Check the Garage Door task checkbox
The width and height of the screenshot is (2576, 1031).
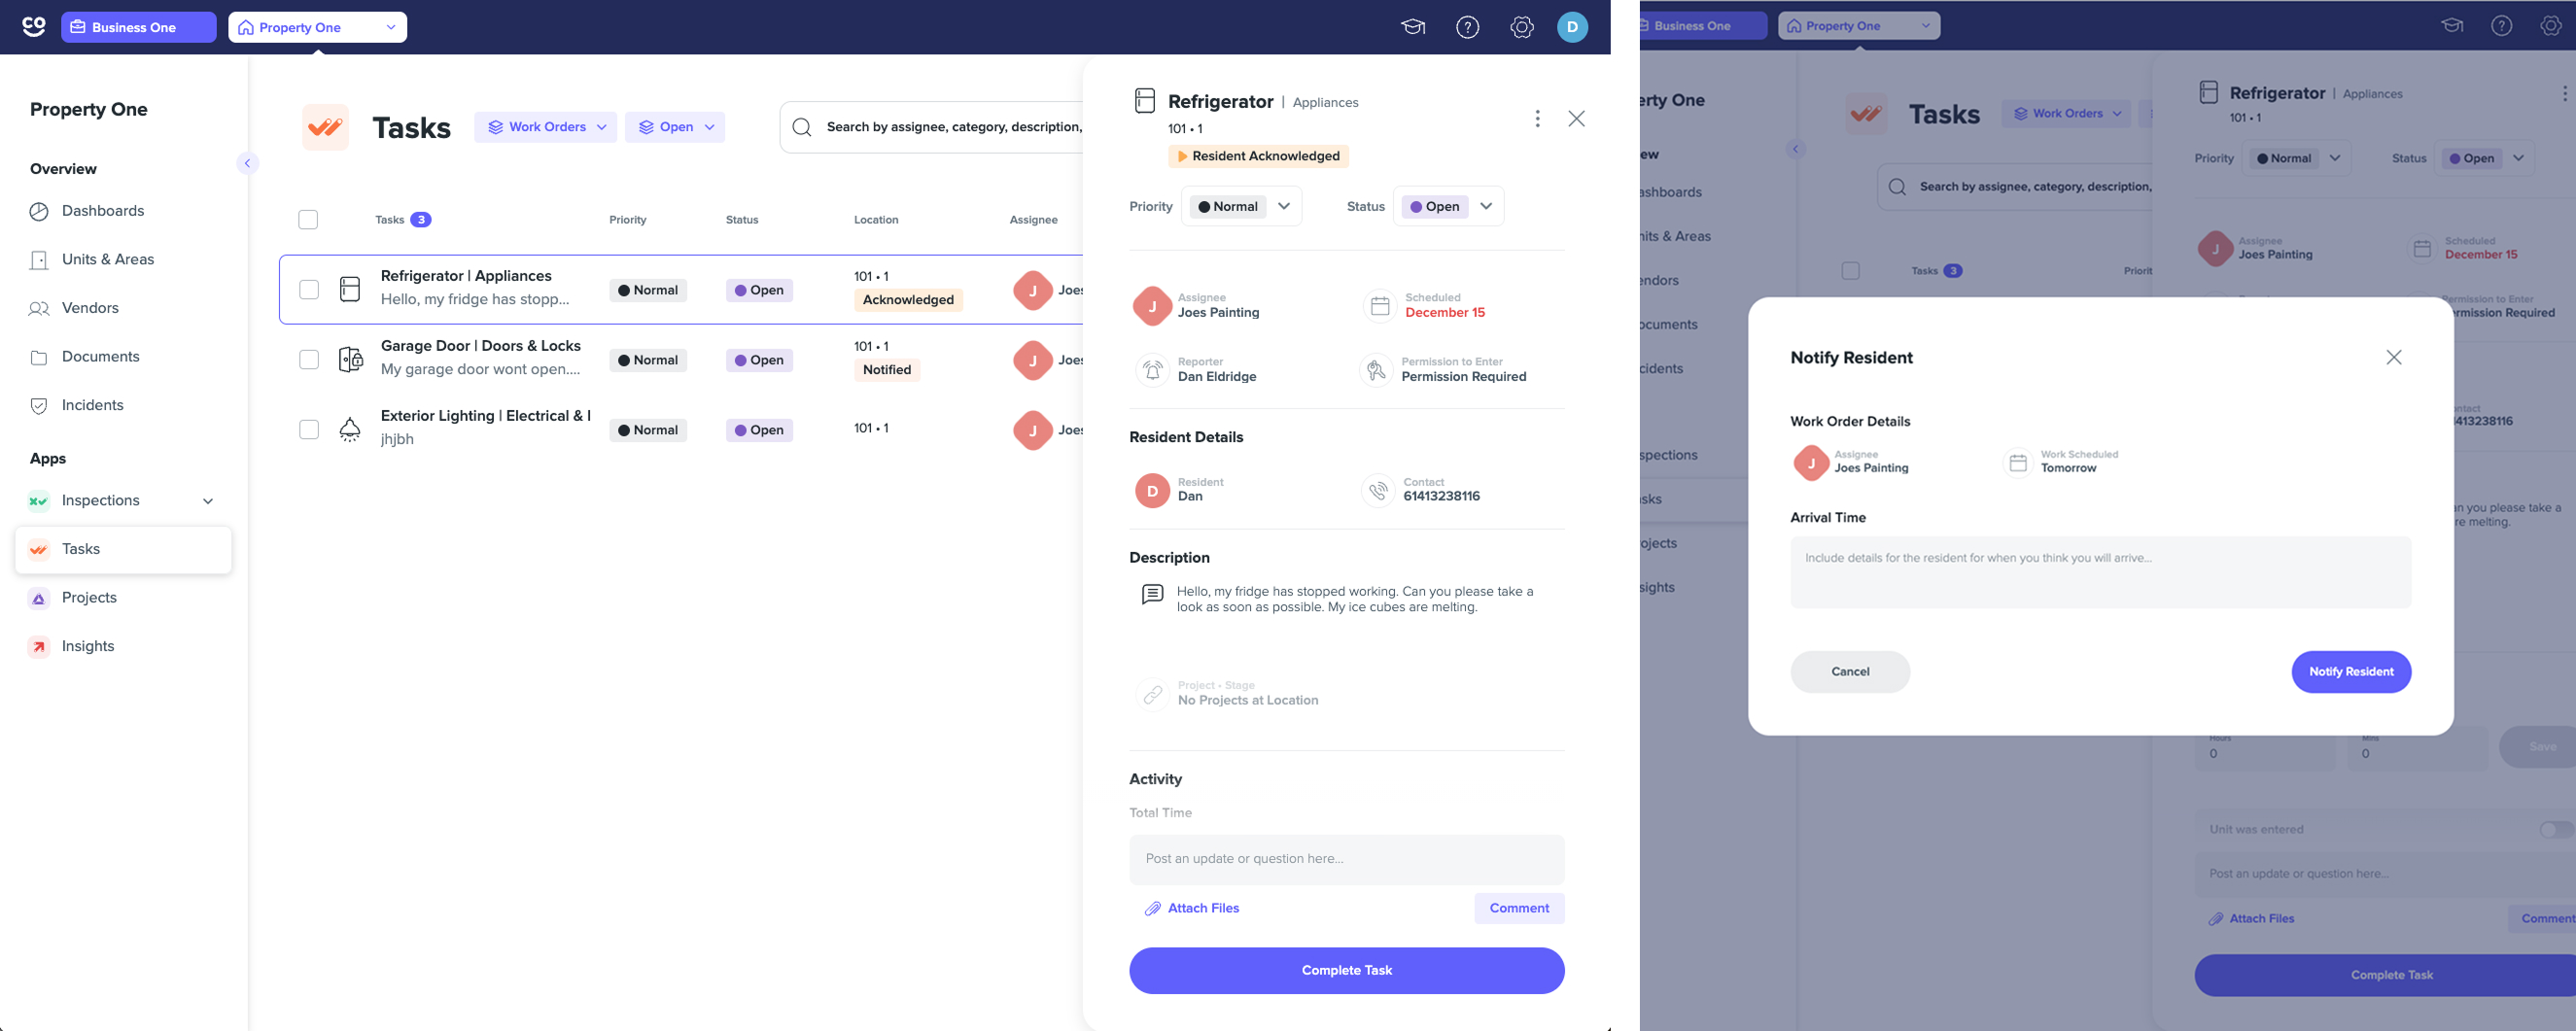(x=309, y=360)
